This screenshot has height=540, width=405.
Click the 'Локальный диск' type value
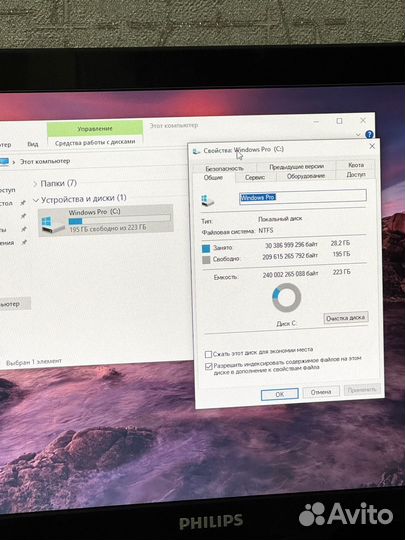[280, 219]
